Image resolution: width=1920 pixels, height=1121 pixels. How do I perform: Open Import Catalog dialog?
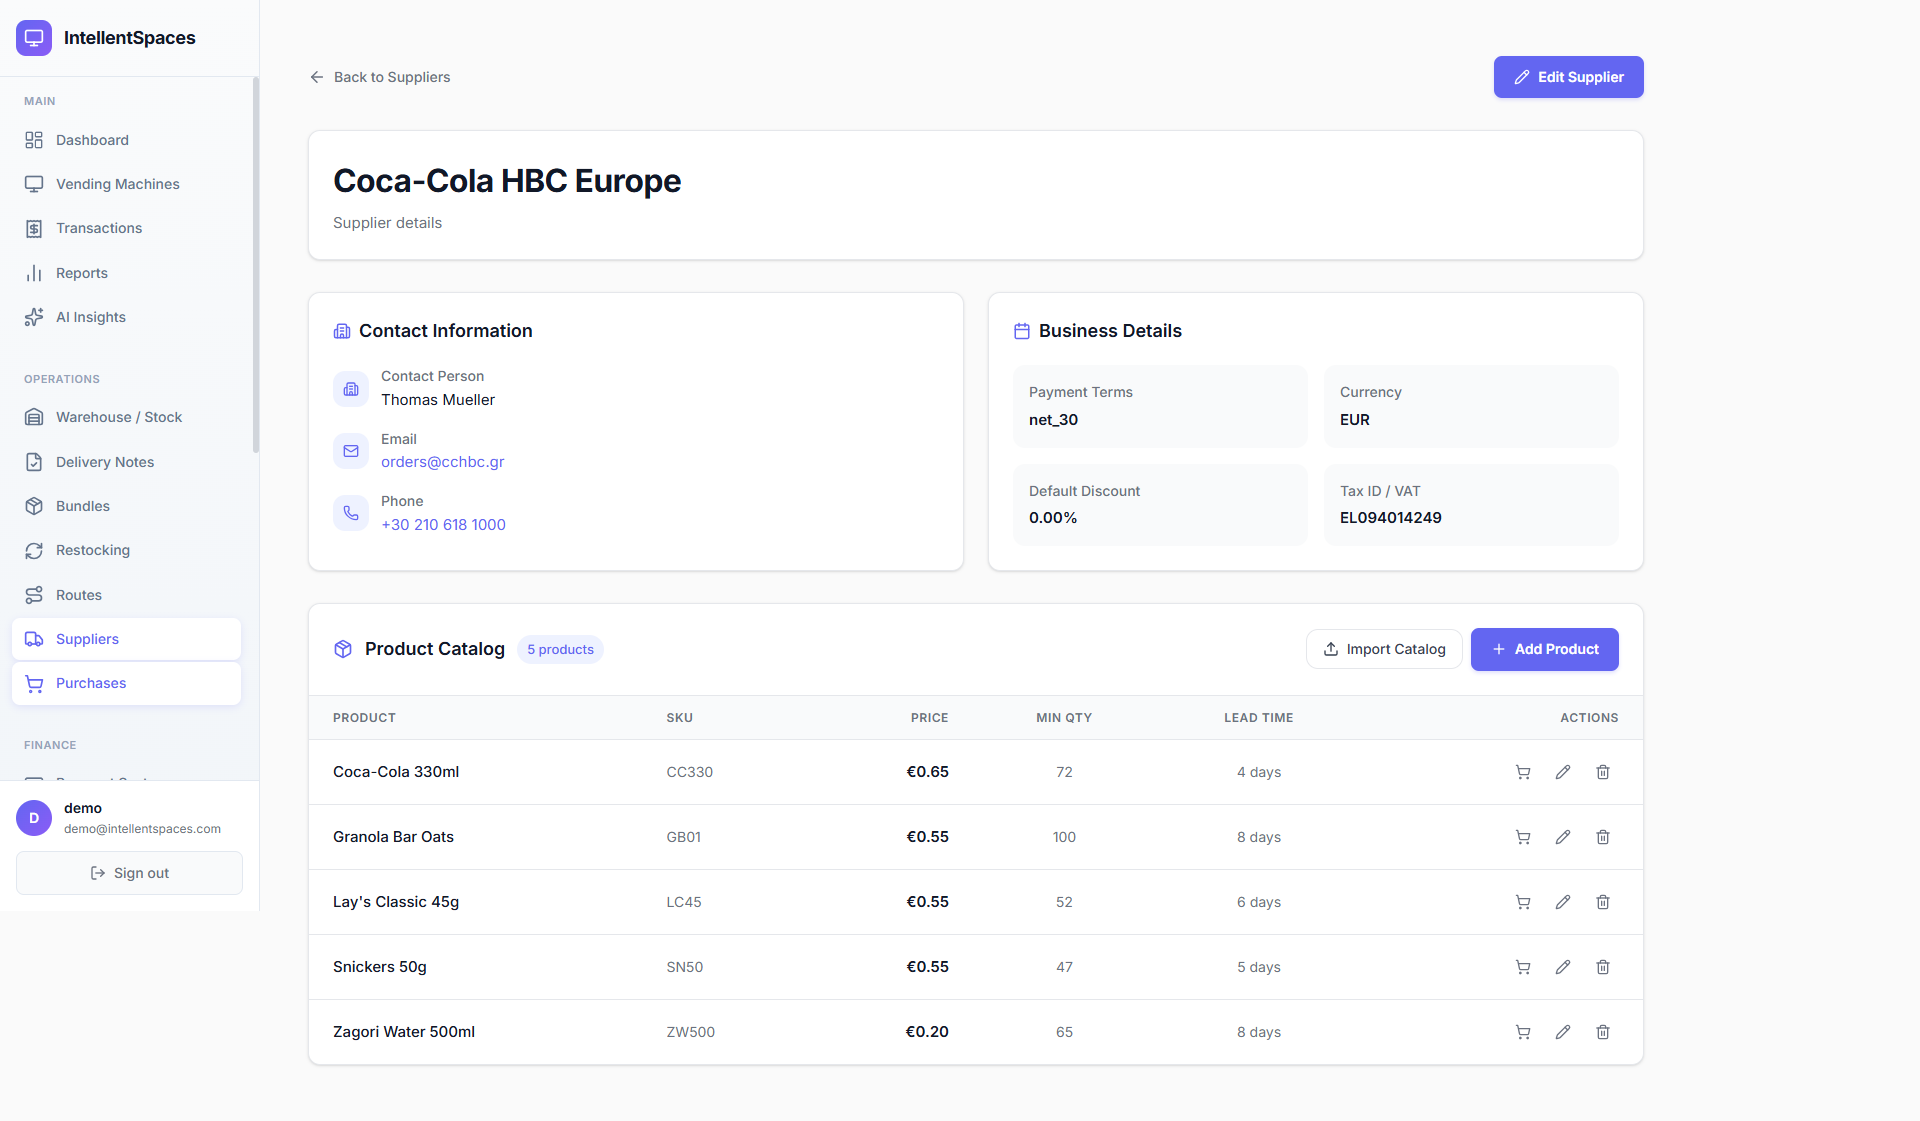(1384, 649)
